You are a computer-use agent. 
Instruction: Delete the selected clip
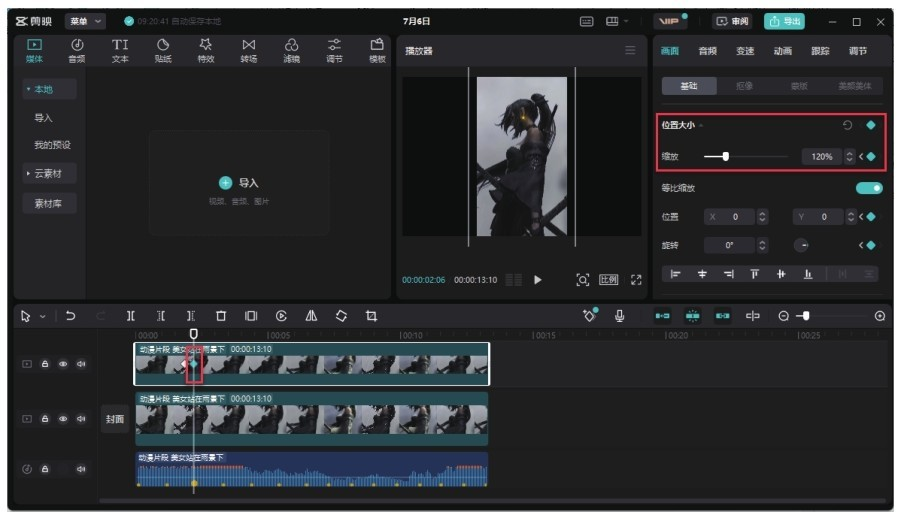(221, 316)
